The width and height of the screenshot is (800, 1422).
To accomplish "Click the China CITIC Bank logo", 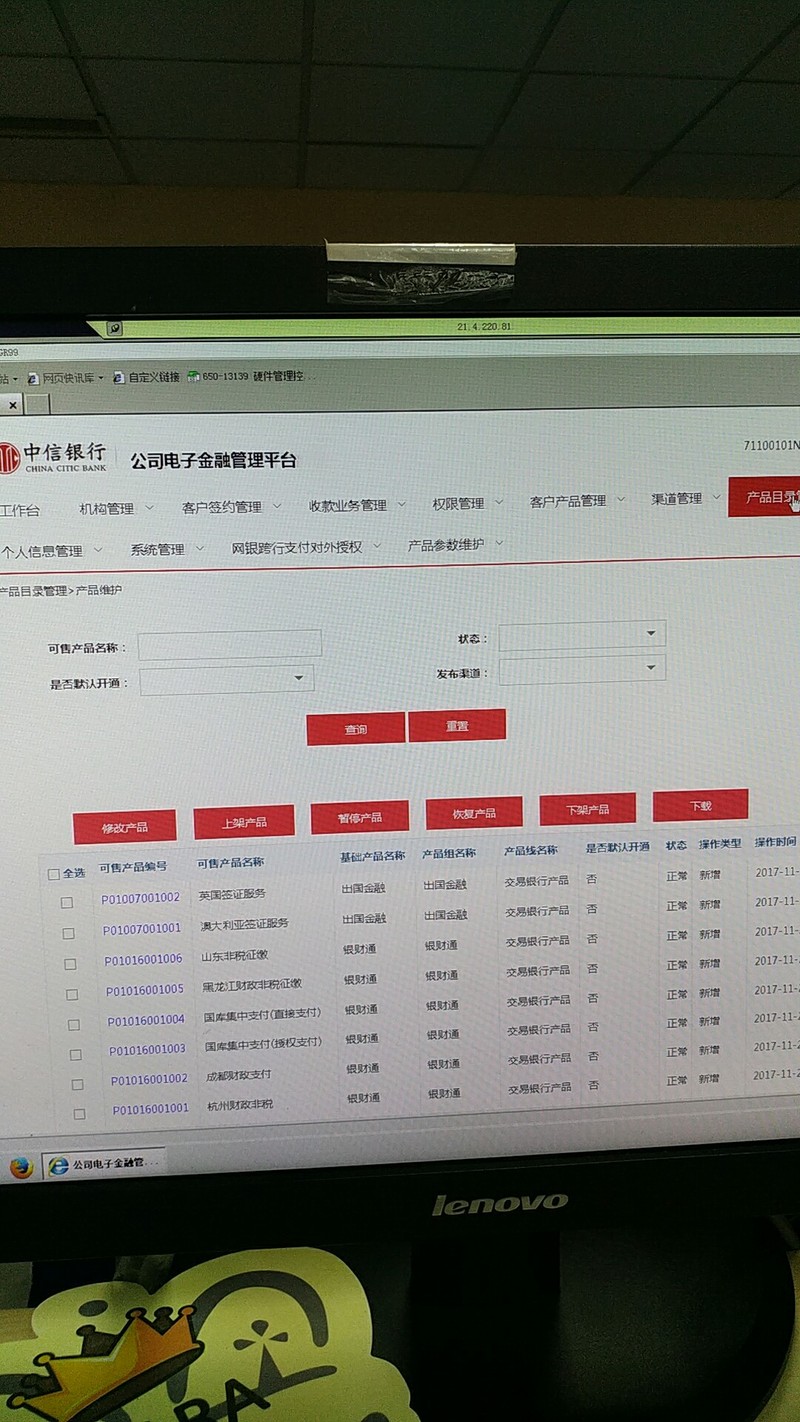I will click(53, 457).
